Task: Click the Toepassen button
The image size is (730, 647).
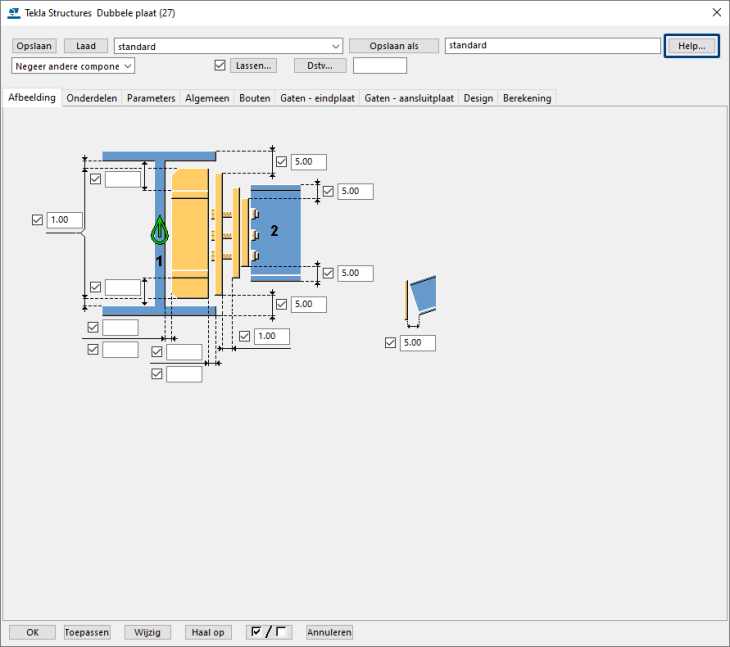Action: tap(87, 632)
